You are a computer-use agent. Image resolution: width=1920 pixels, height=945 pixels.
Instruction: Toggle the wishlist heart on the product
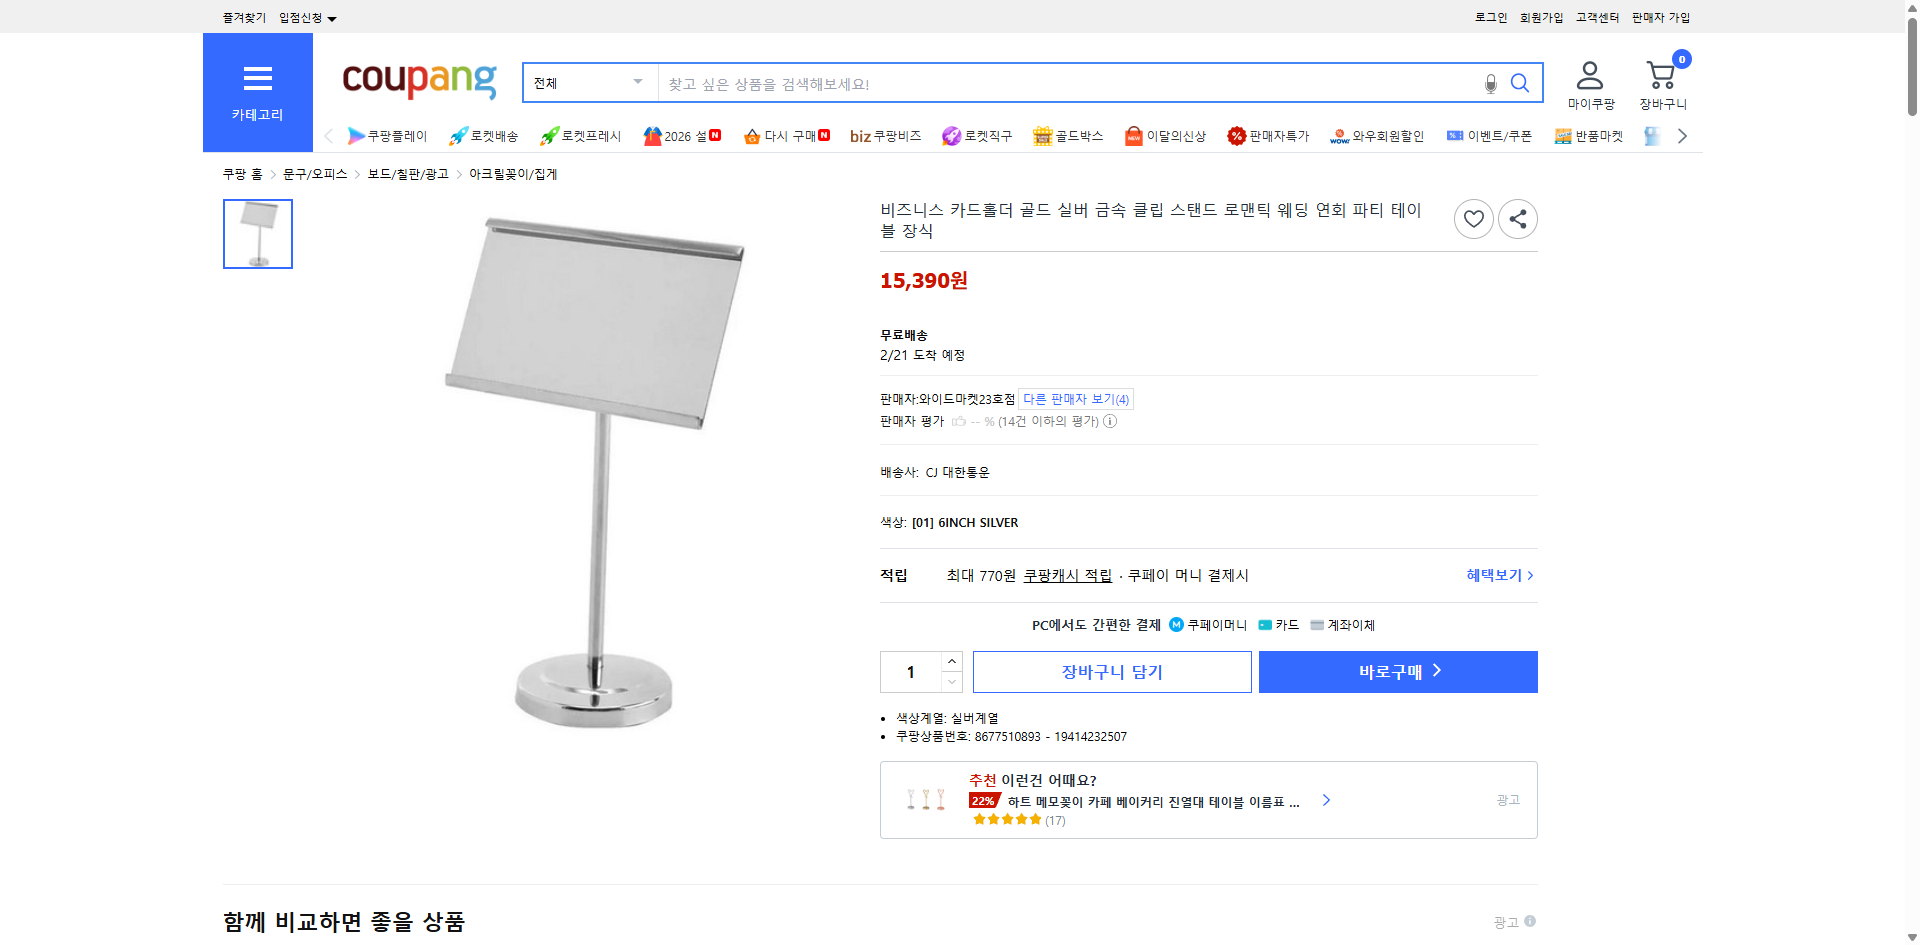1473,218
